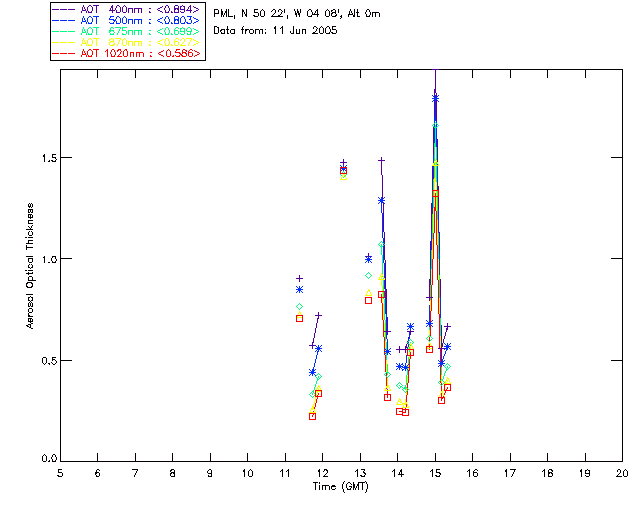
Task: Click the Aerosol Optical Thickness axis label
Action: (x=30, y=266)
